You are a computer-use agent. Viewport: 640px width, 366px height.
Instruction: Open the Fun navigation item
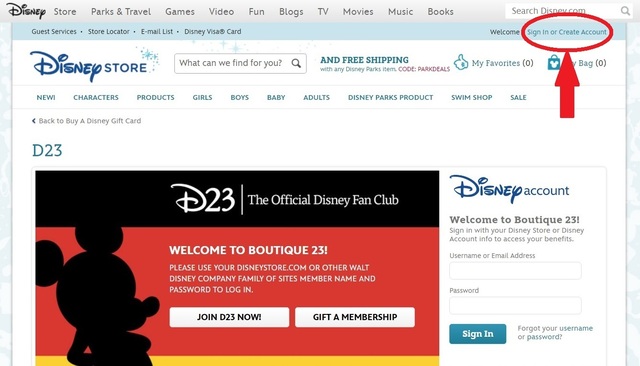click(x=256, y=12)
